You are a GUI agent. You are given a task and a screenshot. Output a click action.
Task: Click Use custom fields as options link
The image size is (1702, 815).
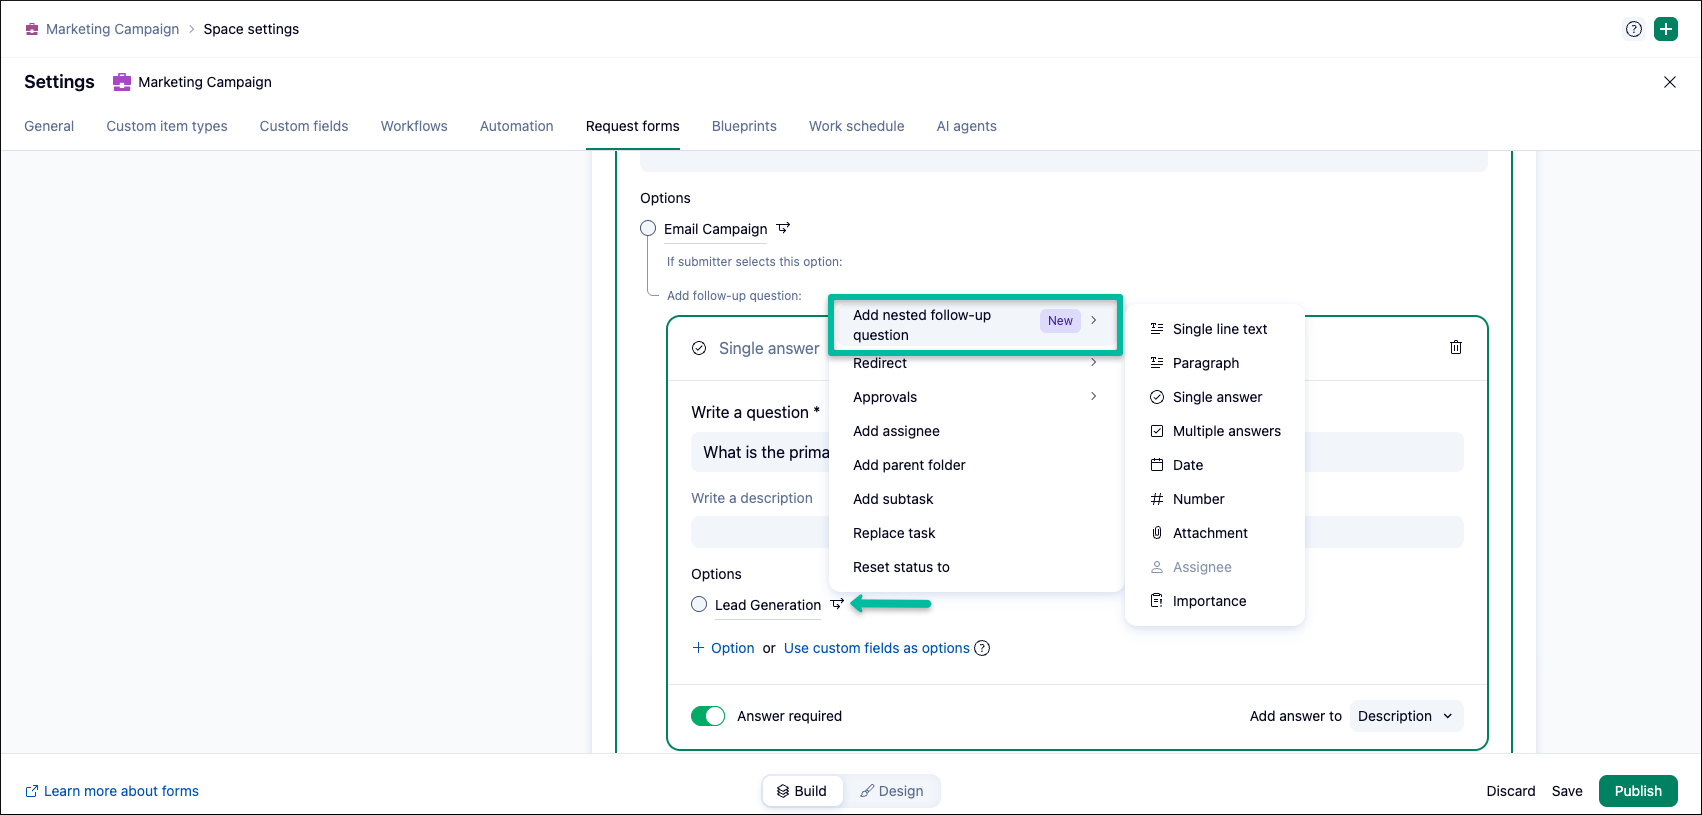click(x=877, y=648)
